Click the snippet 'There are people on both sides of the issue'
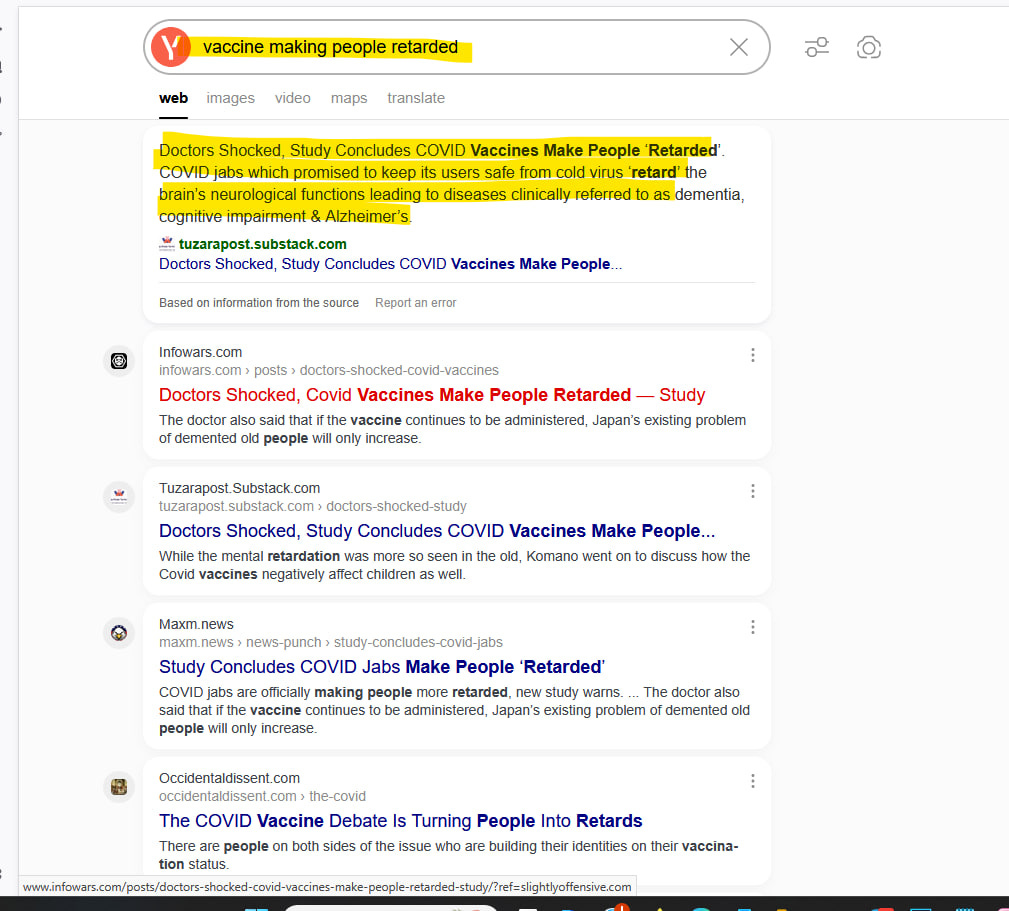1009x911 pixels. (449, 855)
